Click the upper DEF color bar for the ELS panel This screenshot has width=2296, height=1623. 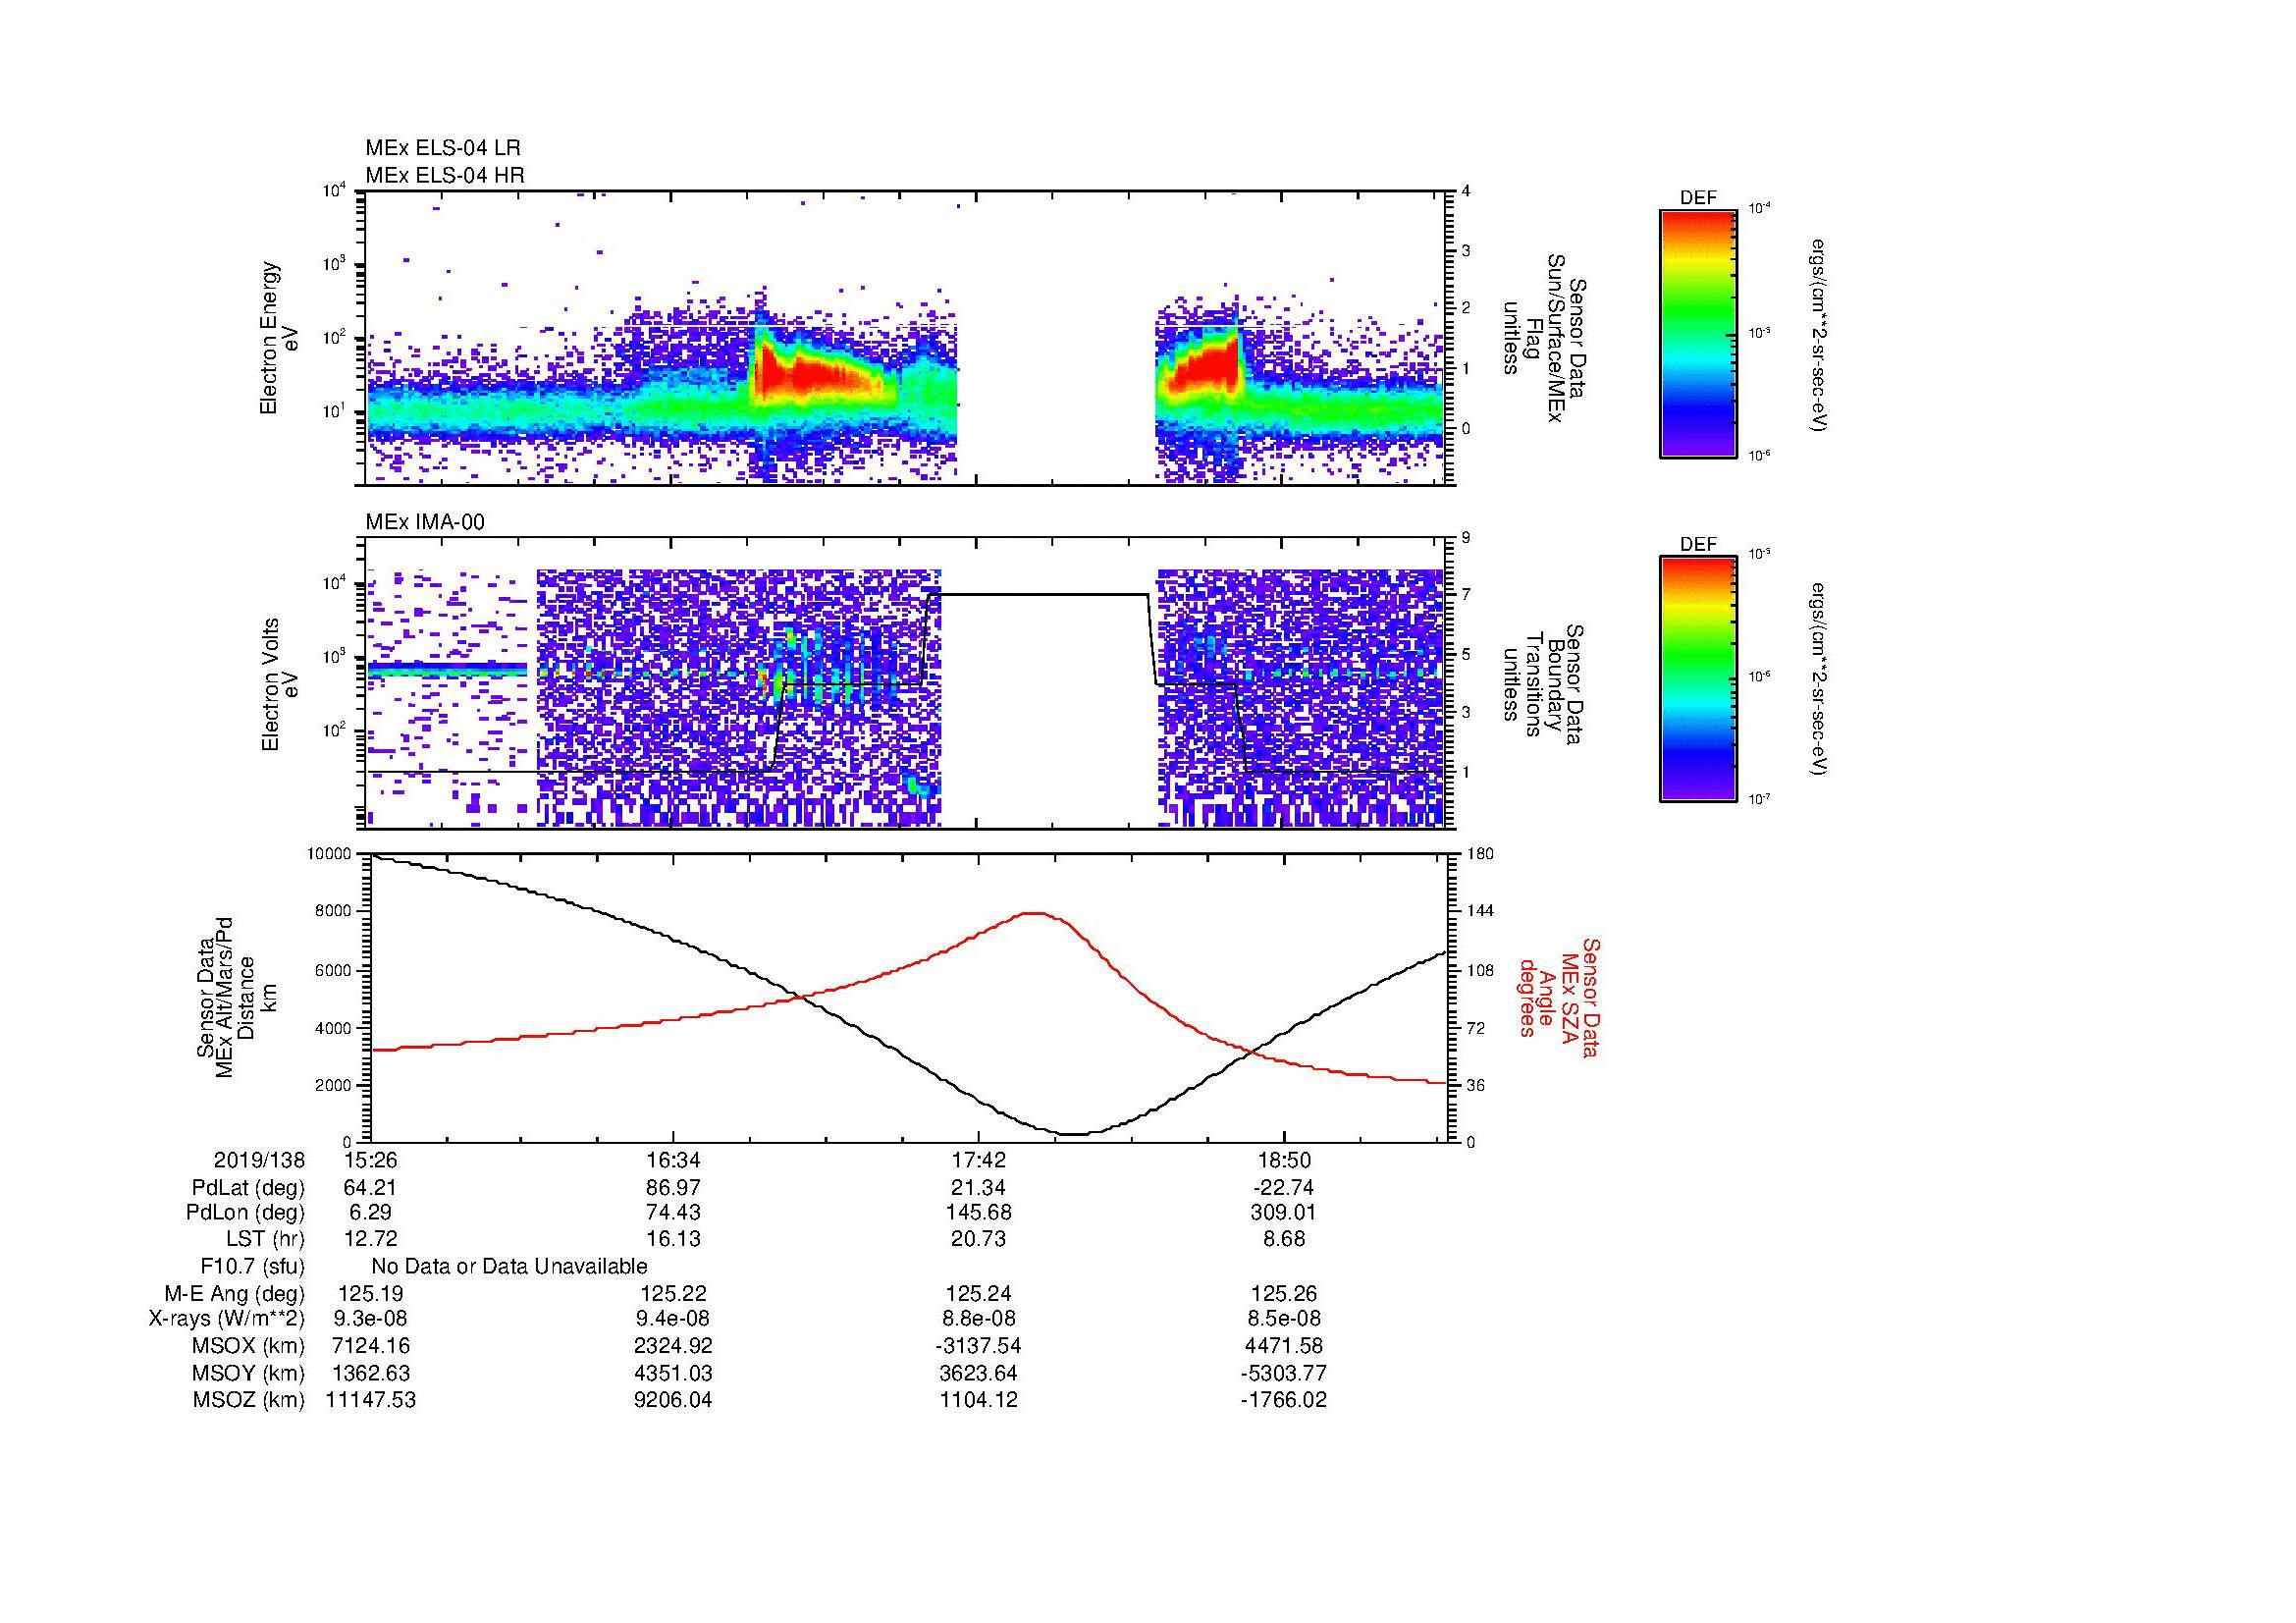(1697, 333)
